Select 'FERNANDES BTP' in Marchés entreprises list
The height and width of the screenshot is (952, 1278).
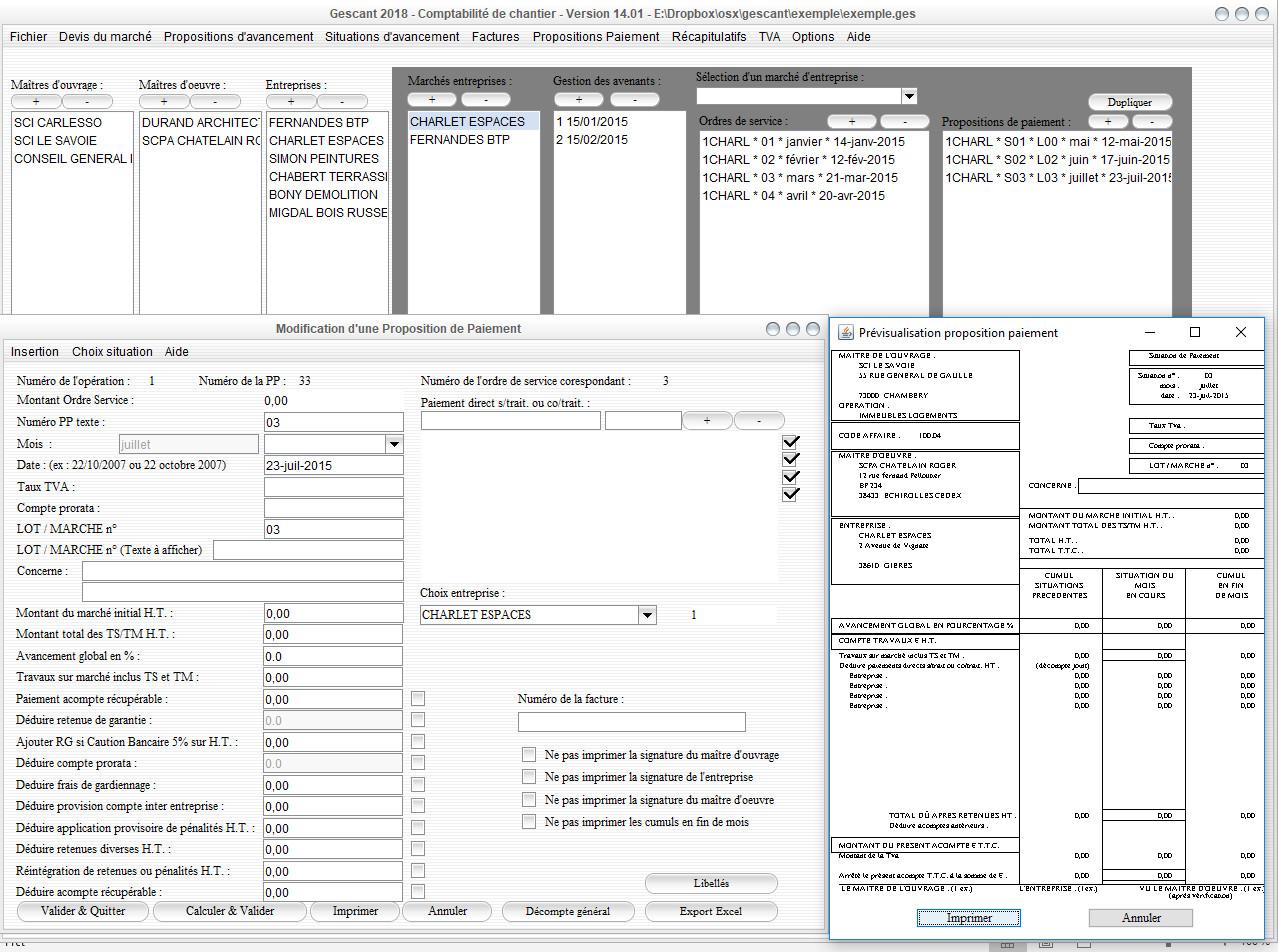pyautogui.click(x=473, y=140)
